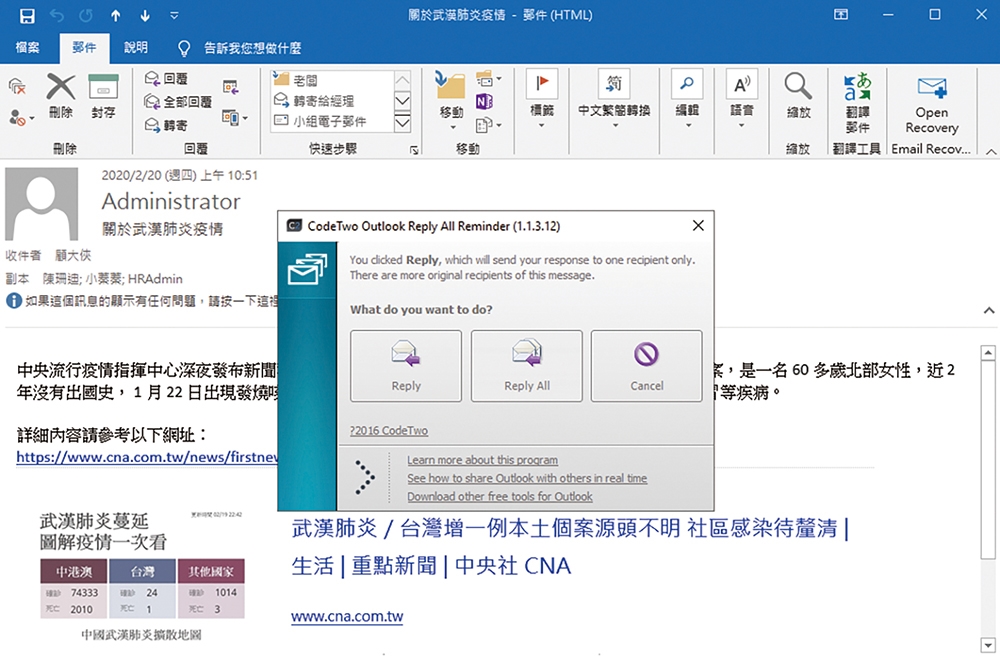Open the ?2016 CodeTwo link
The width and height of the screenshot is (1000, 662).
[389, 430]
